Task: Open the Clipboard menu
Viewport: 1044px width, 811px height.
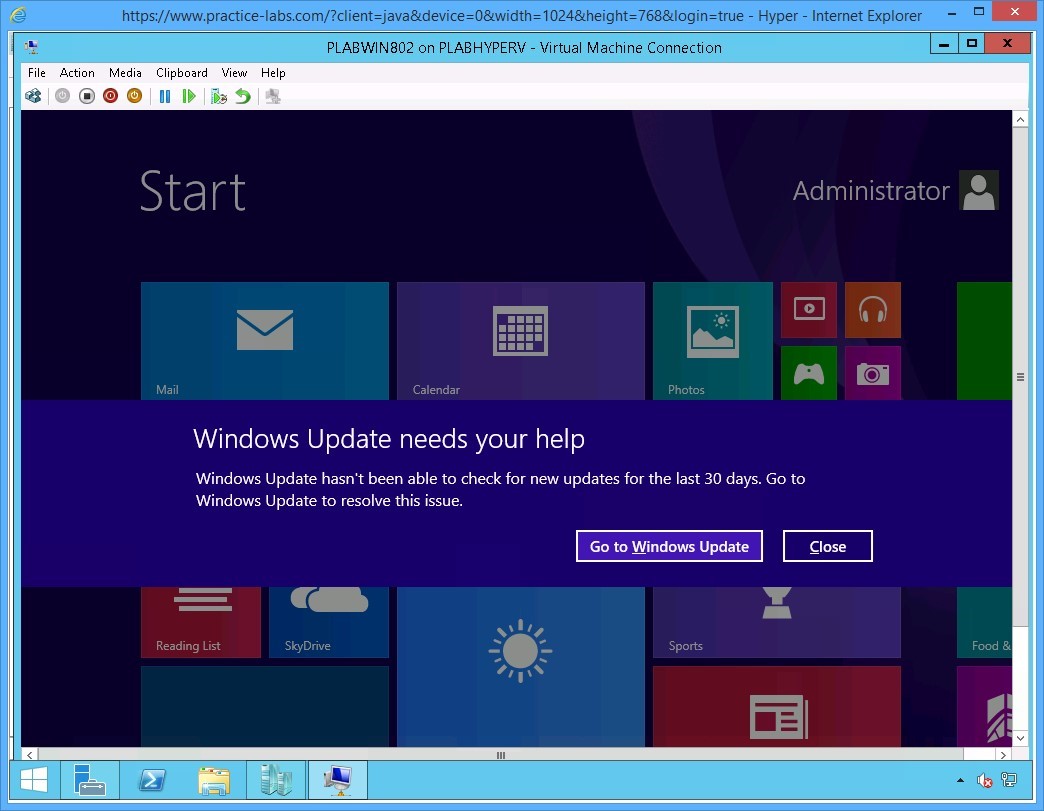Action: point(181,72)
